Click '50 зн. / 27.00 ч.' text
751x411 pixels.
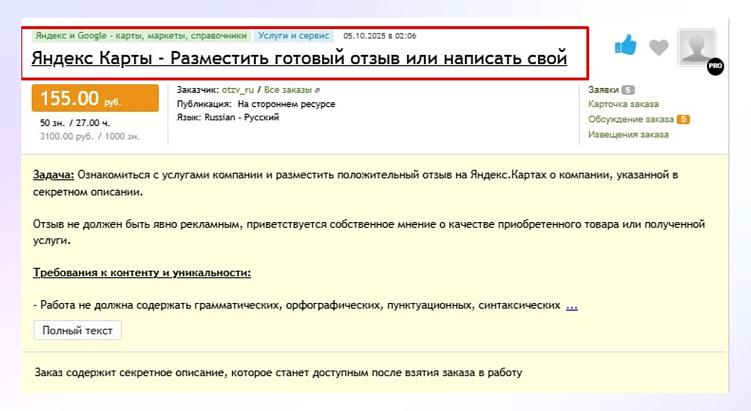pos(75,123)
